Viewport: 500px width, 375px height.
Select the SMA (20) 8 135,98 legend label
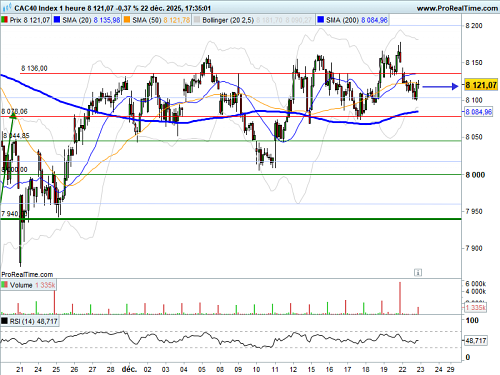tap(91, 20)
